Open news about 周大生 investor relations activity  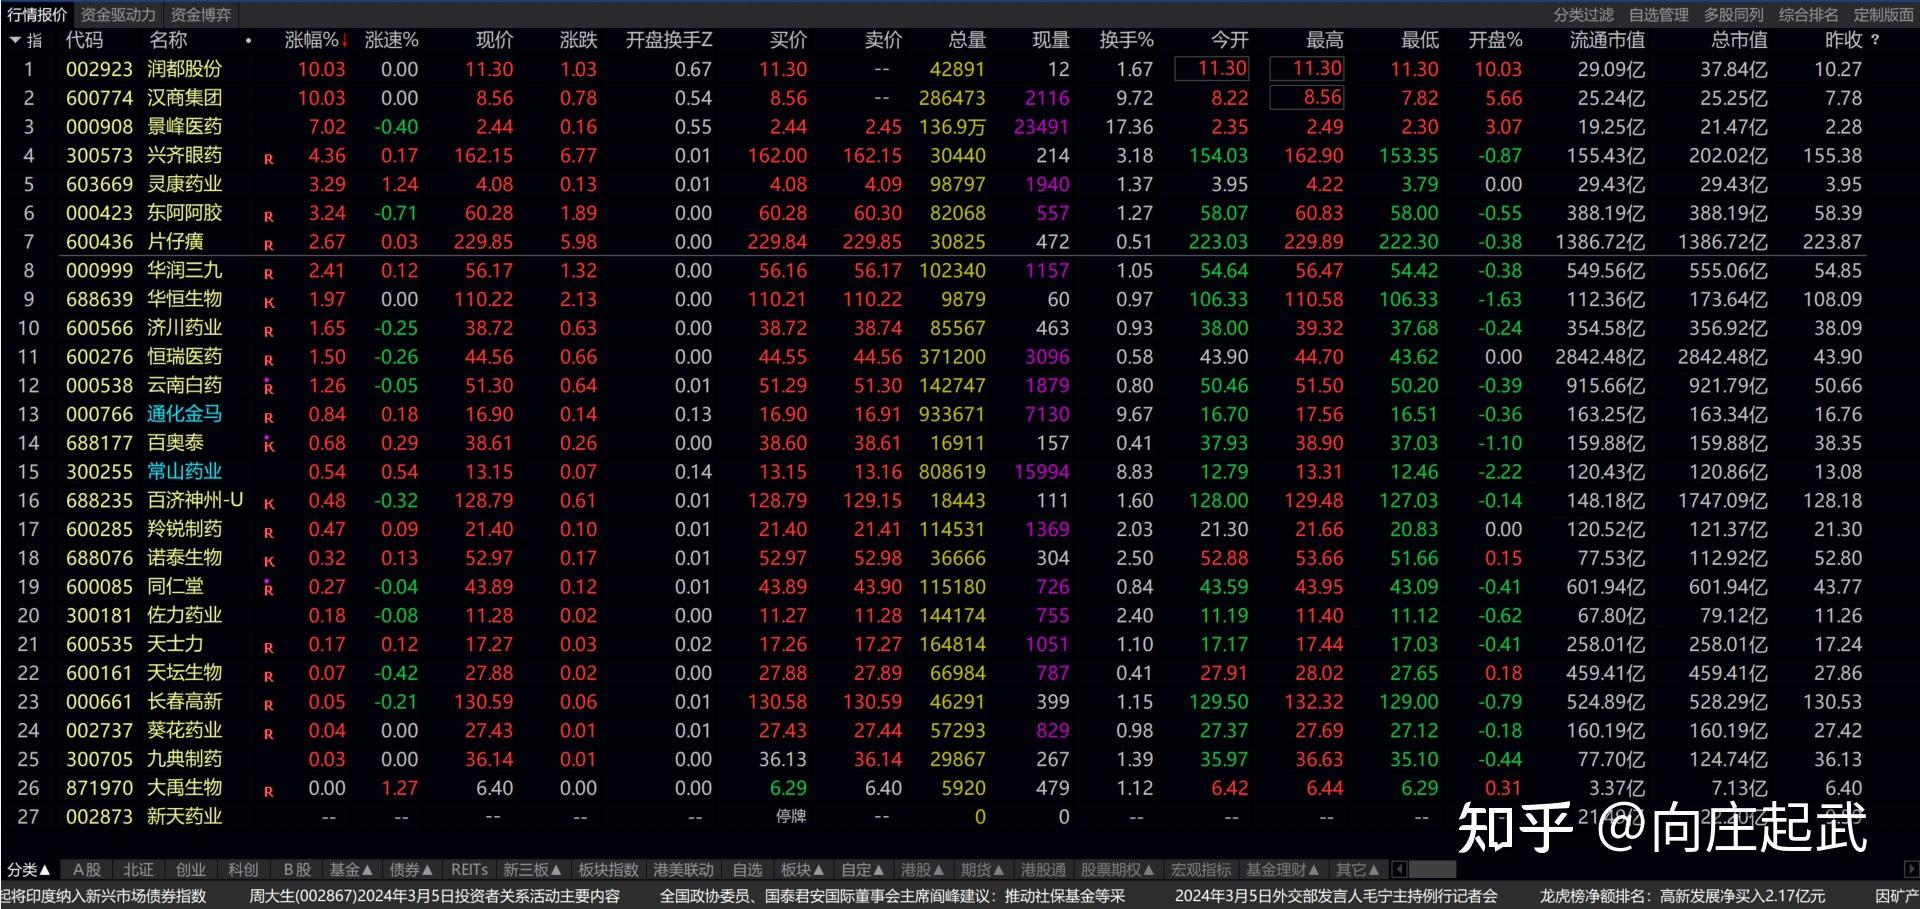tap(434, 896)
